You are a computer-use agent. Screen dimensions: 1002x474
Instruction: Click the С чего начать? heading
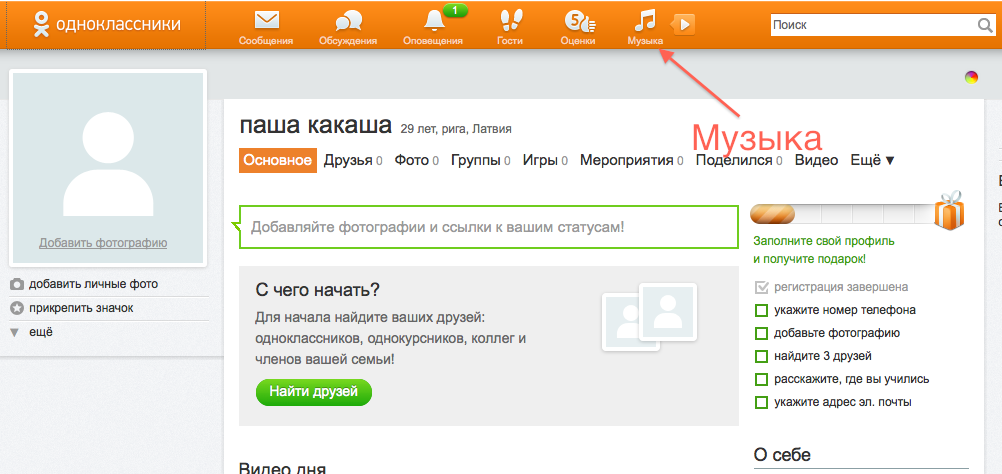[318, 290]
